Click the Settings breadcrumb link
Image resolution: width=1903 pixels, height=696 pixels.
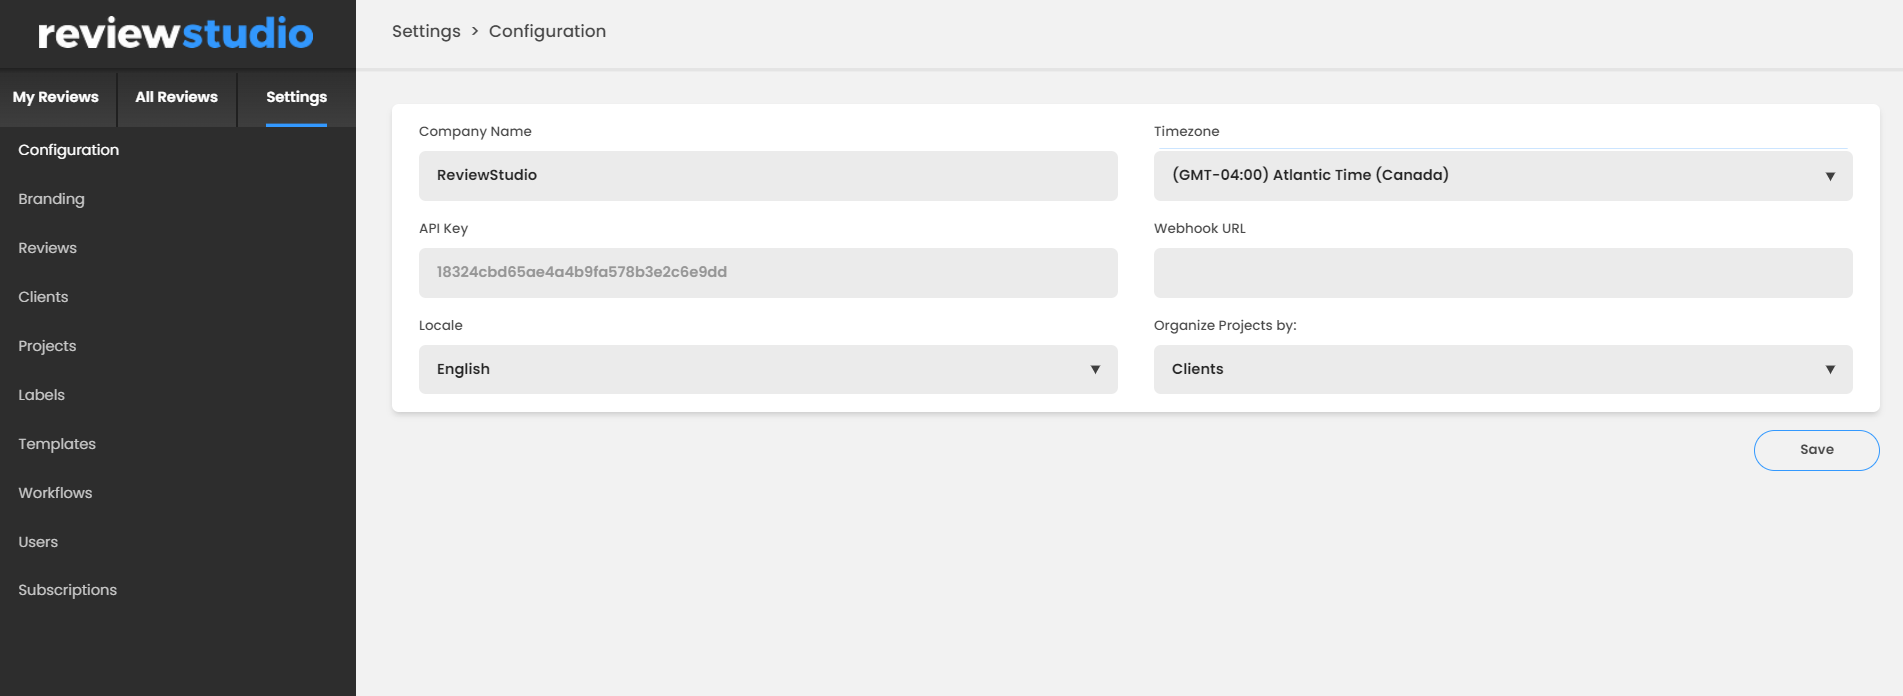426,31
